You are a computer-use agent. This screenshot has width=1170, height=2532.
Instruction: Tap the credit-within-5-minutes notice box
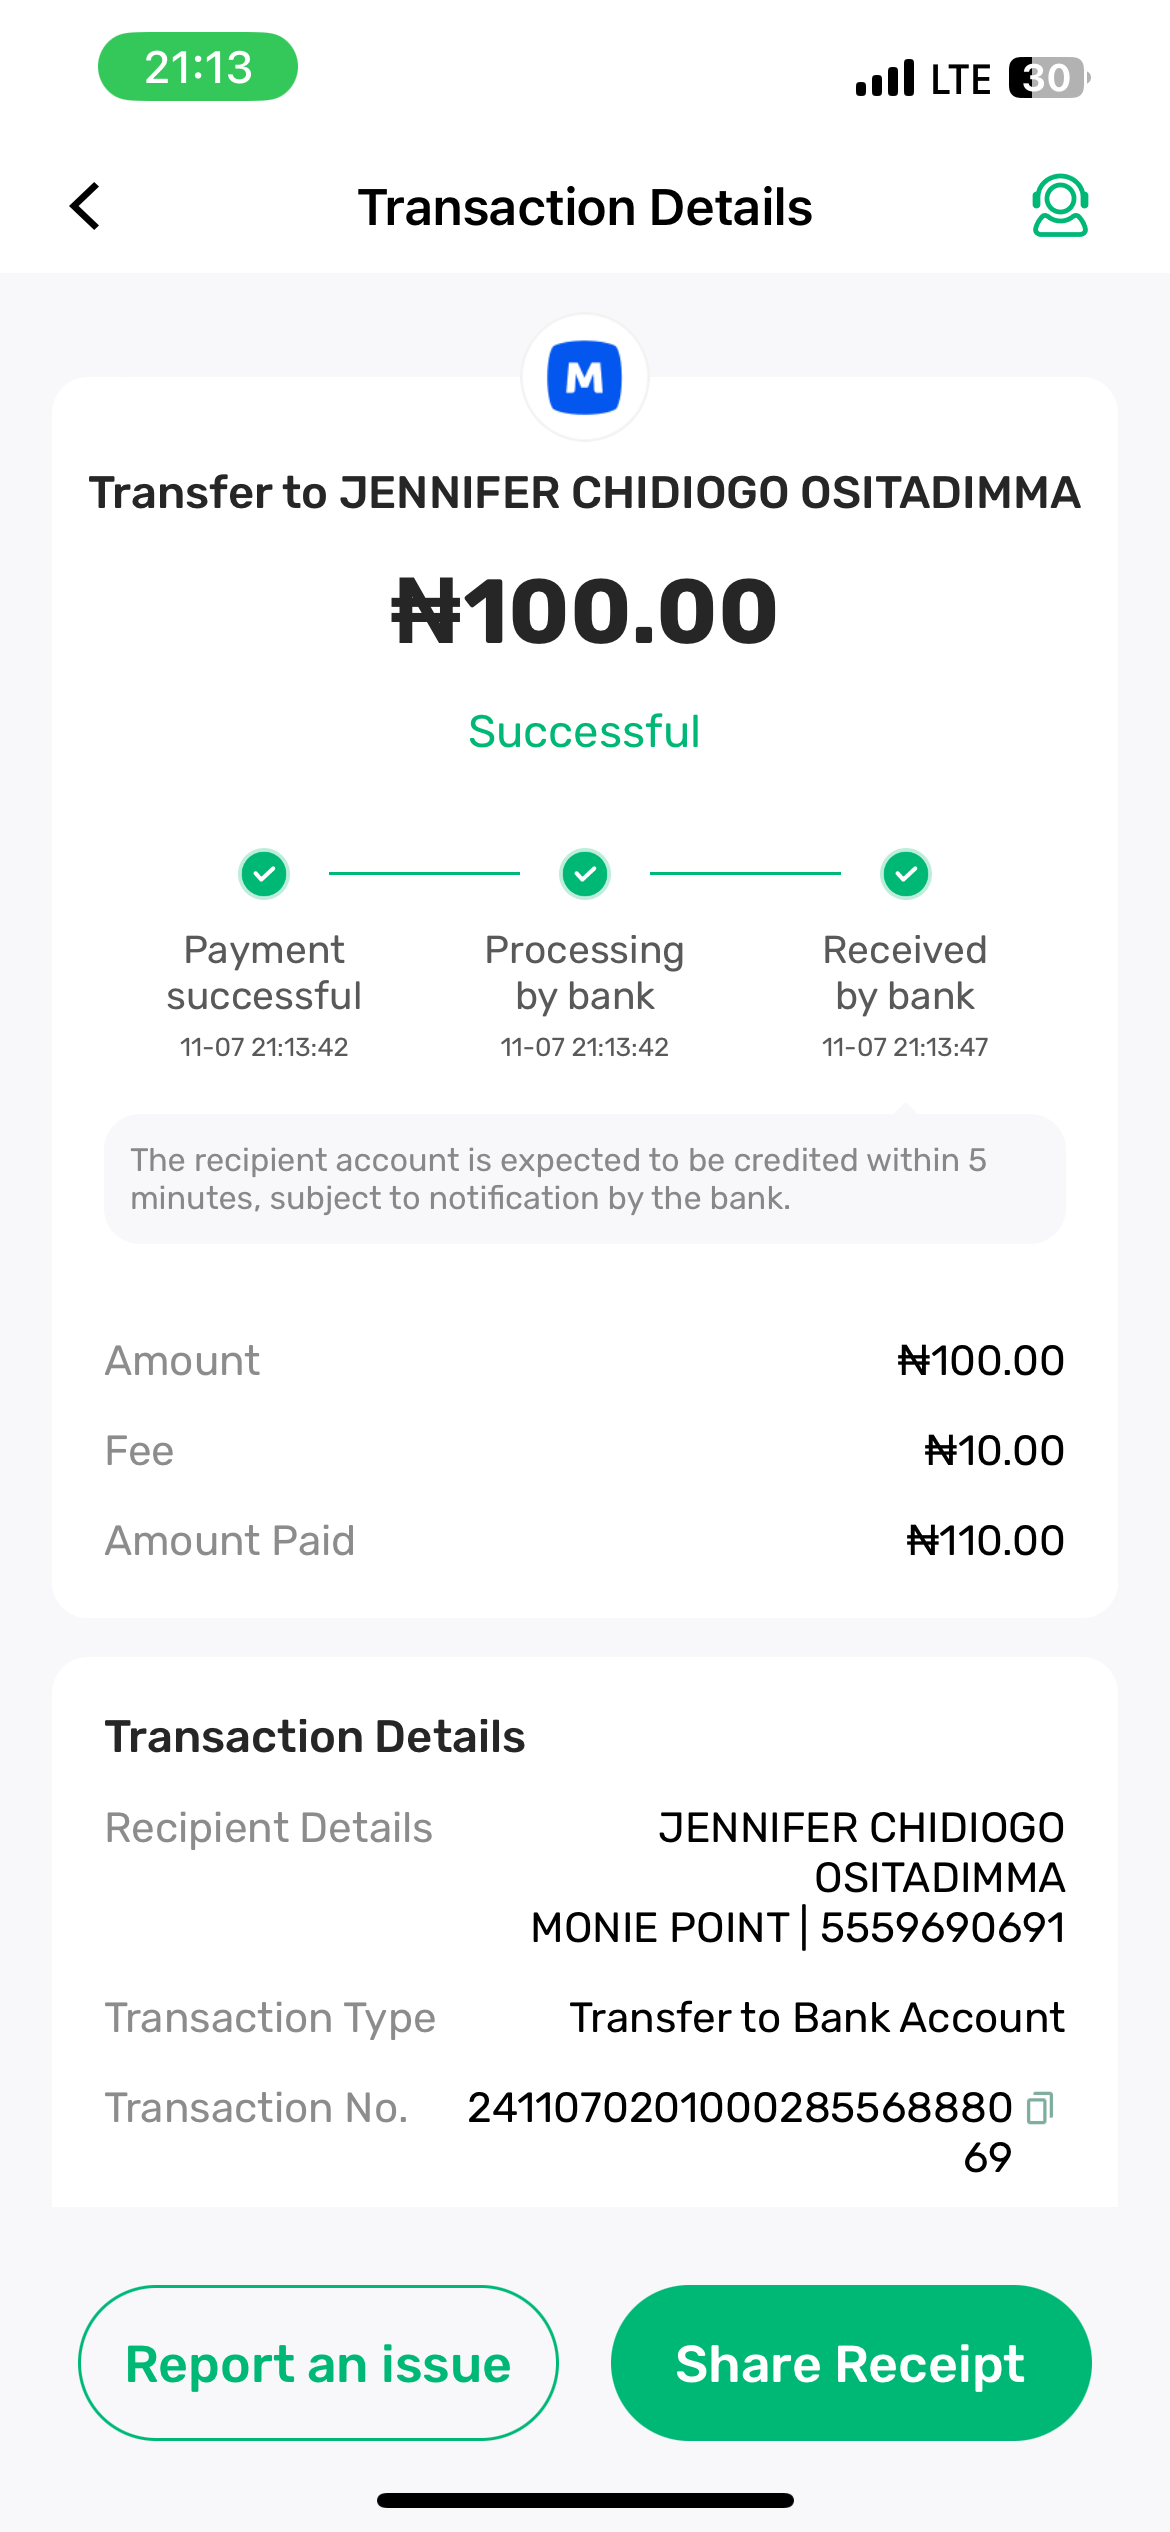pyautogui.click(x=585, y=1179)
